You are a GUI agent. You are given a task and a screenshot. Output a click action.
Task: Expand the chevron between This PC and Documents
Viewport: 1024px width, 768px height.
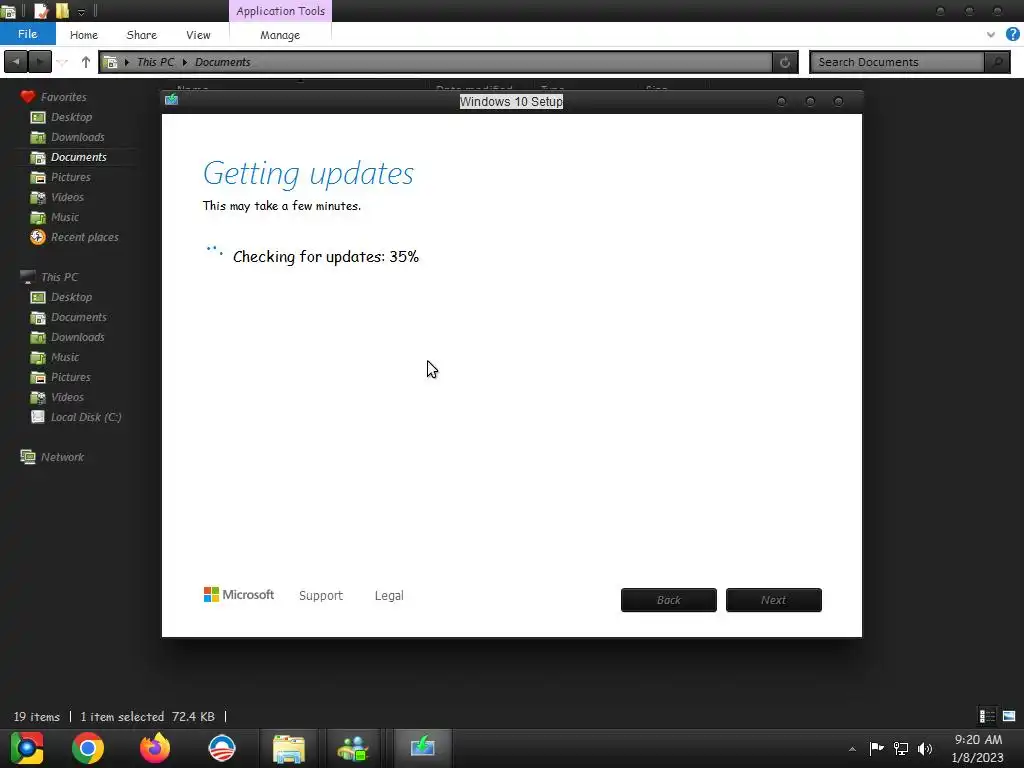tap(185, 62)
